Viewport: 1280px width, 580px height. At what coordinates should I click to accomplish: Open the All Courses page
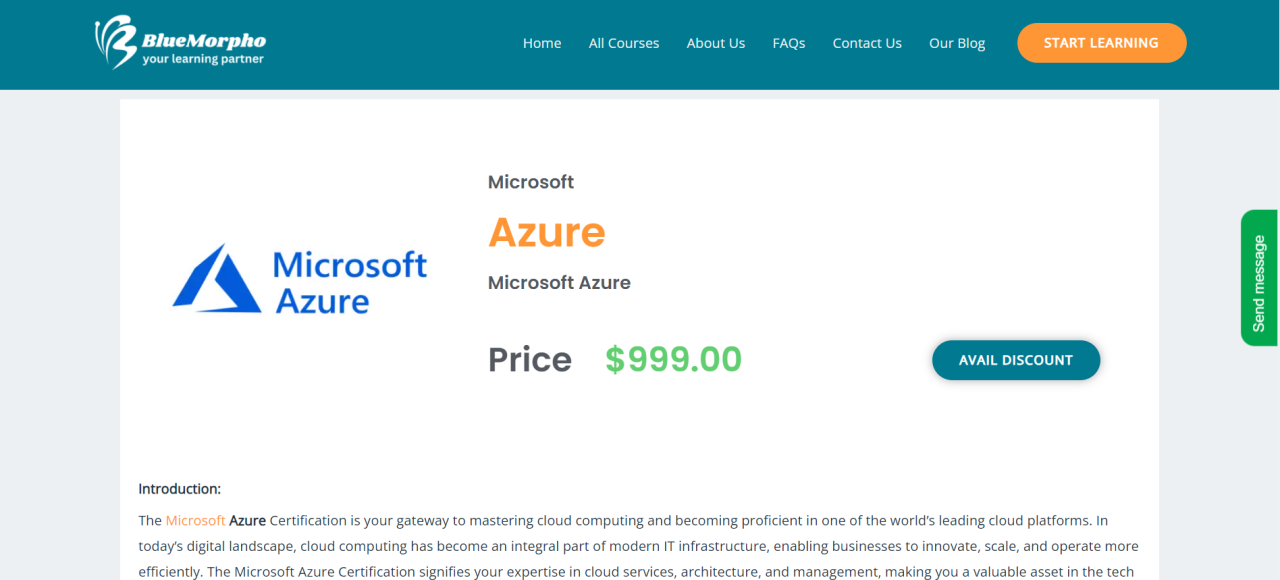624,43
